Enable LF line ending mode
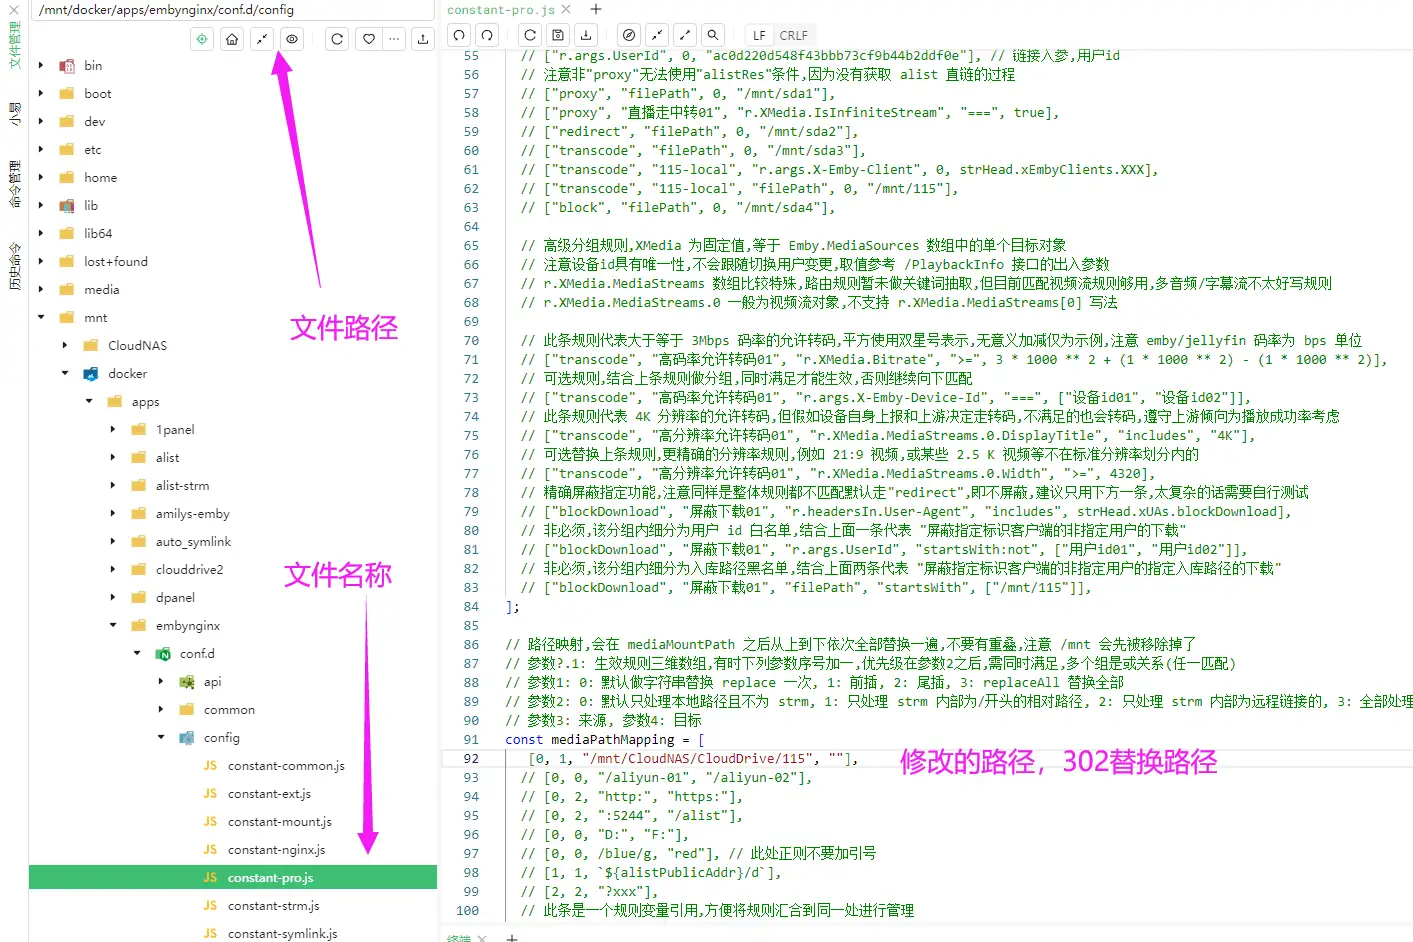This screenshot has height=942, width=1413. tap(760, 35)
